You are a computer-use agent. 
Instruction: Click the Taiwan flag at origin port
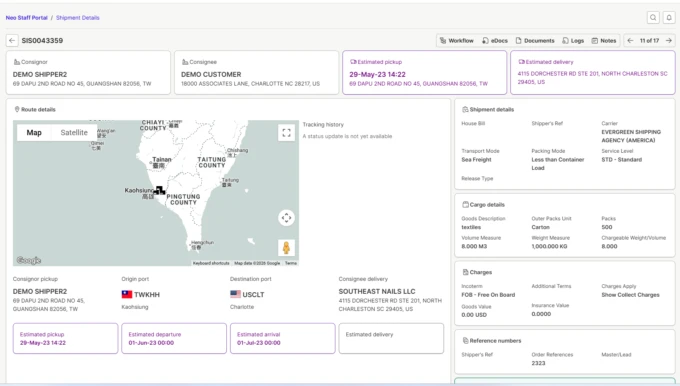pos(127,294)
